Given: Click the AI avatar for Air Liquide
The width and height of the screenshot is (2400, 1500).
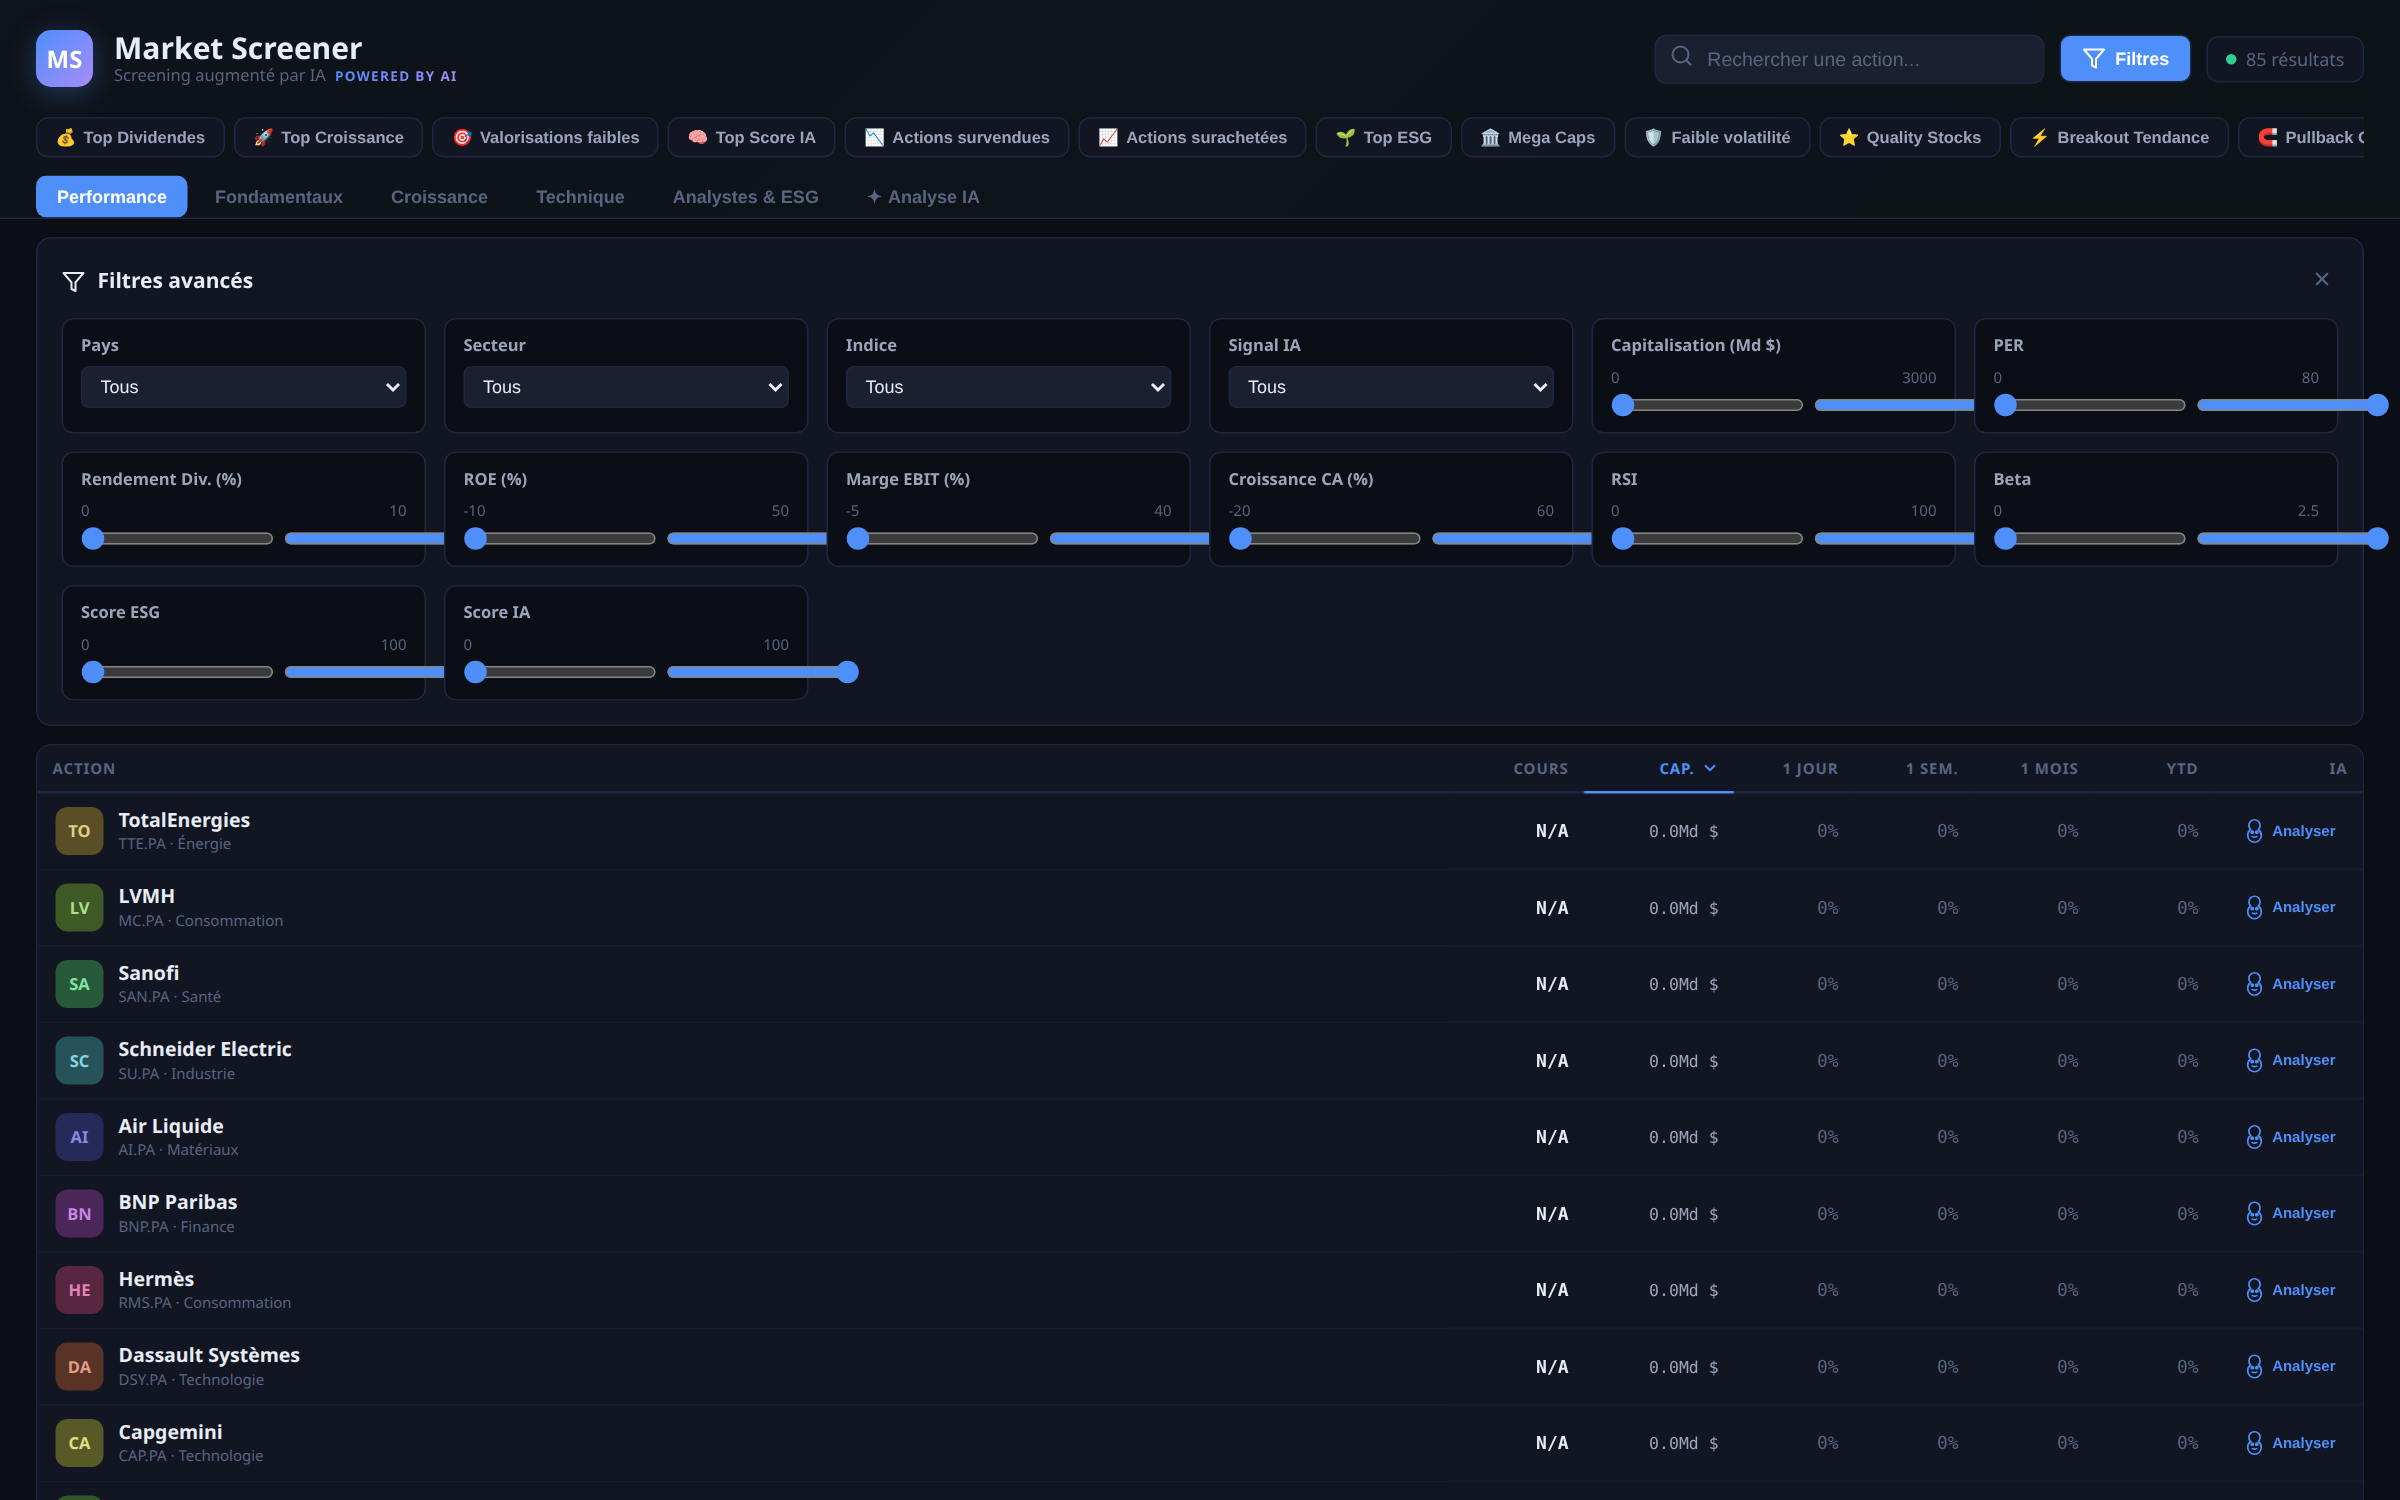Looking at the screenshot, I should click(x=79, y=1137).
